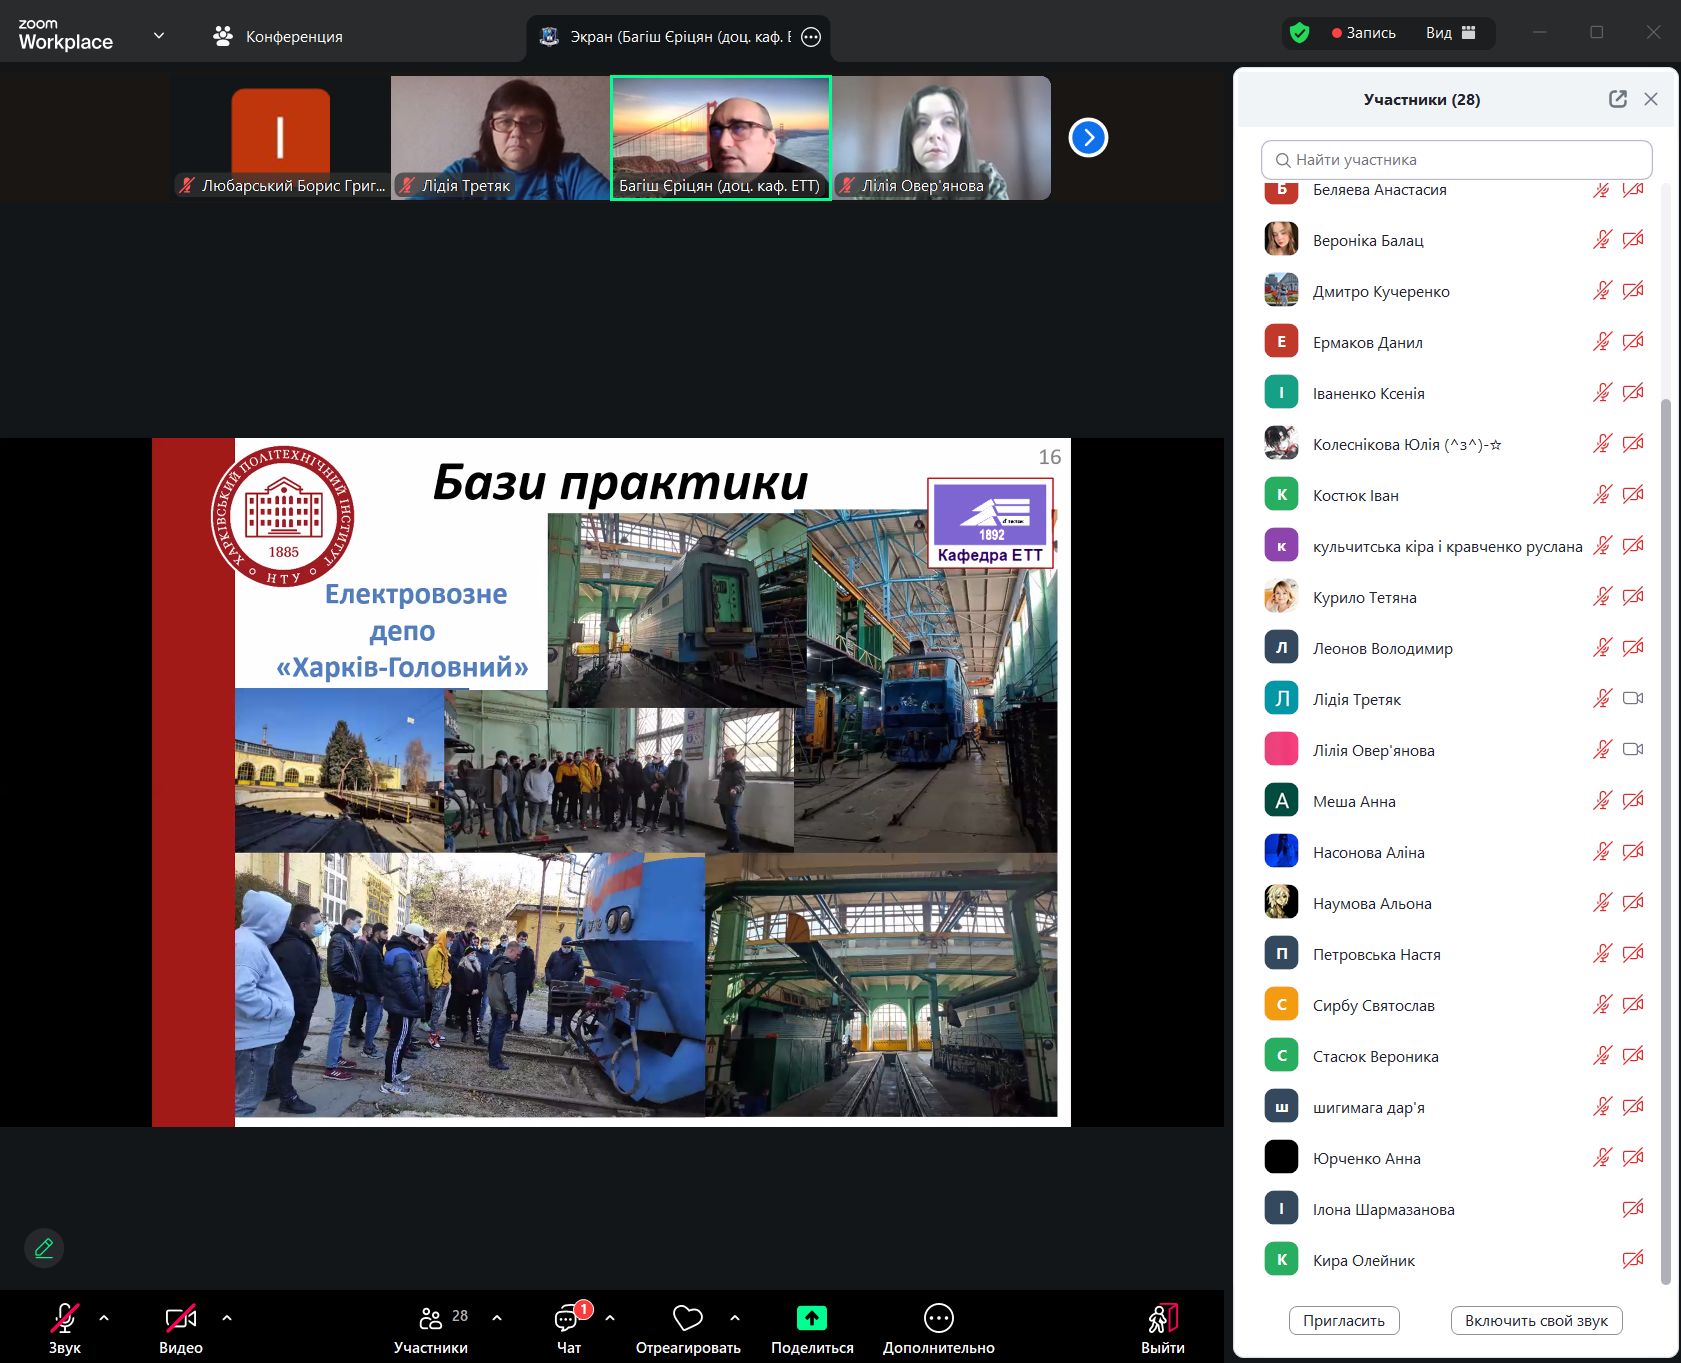Screen dimensions: 1681x1363
Task: Click the Пригласить button
Action: tap(1343, 1320)
